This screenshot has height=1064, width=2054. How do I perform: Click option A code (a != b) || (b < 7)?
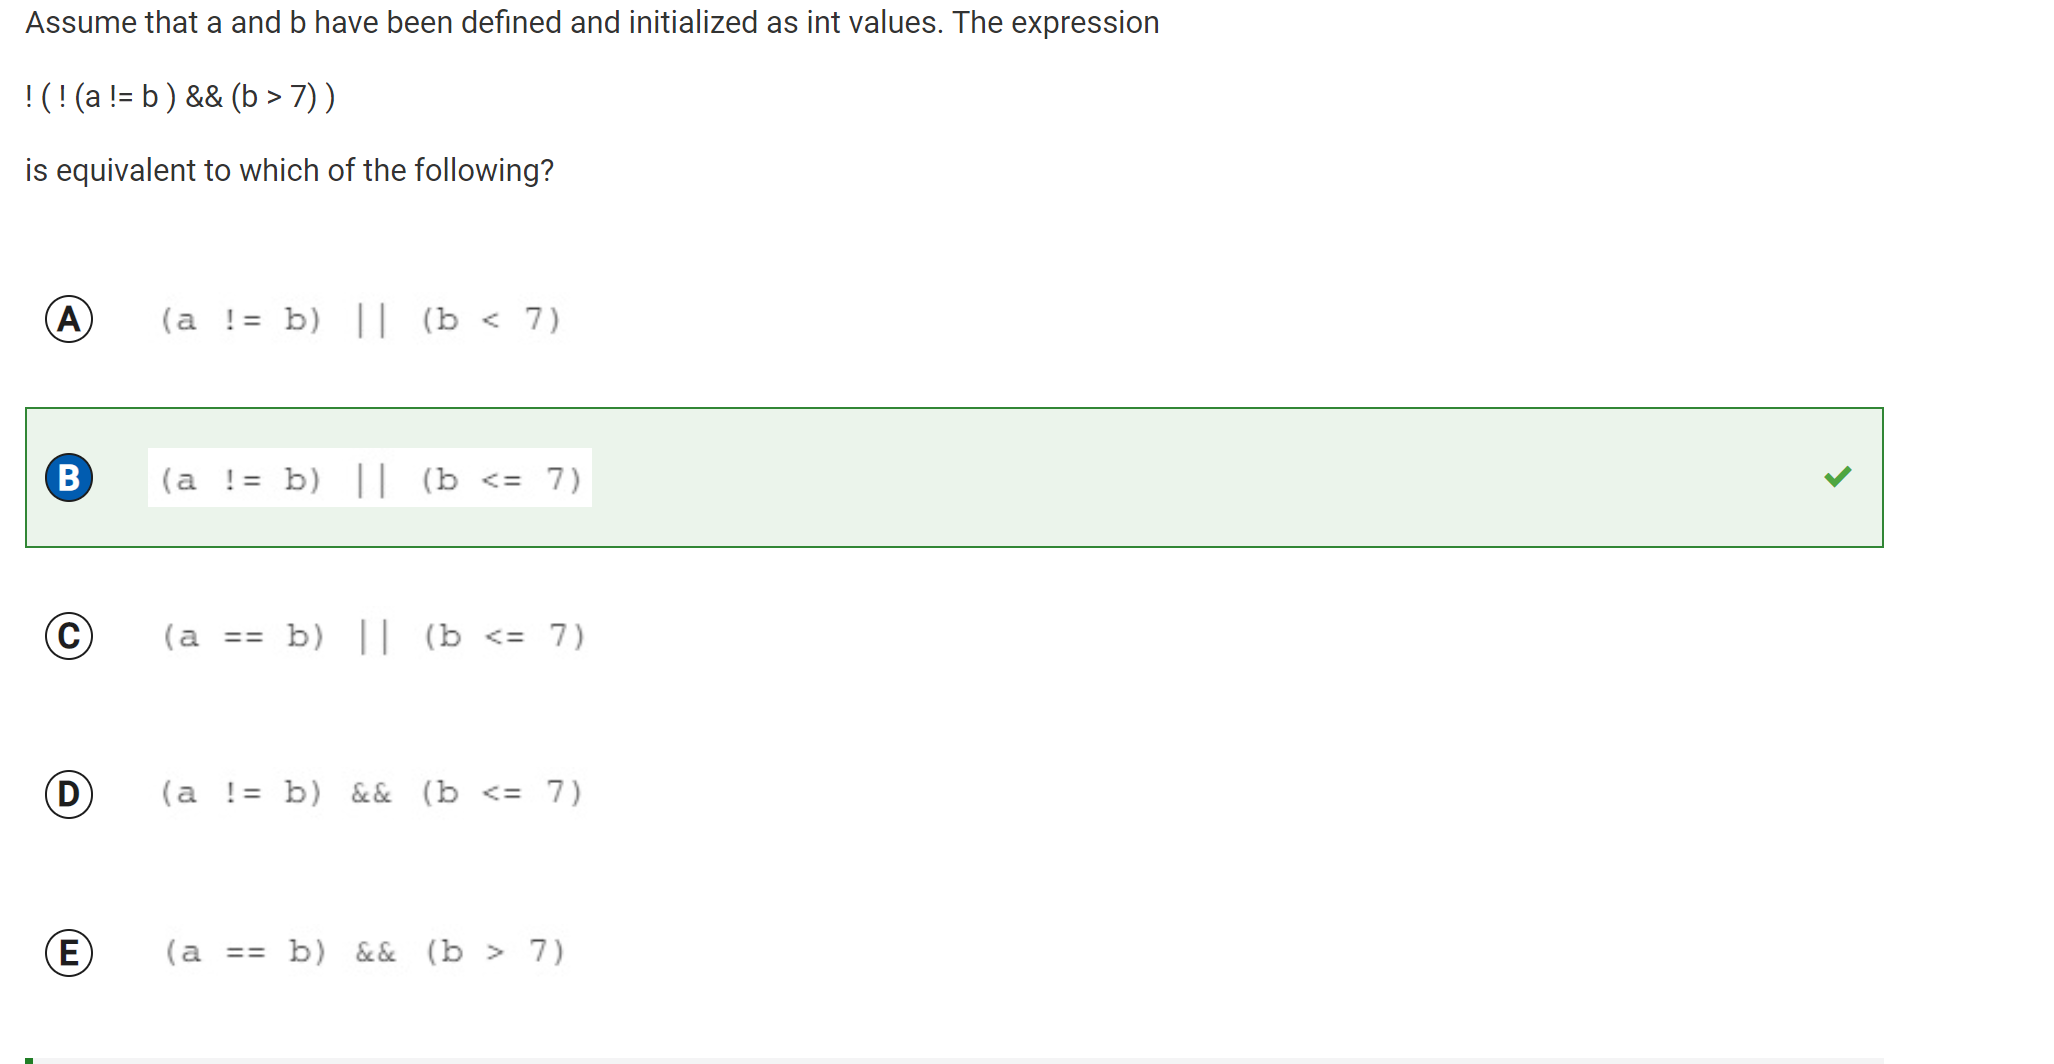(x=360, y=320)
